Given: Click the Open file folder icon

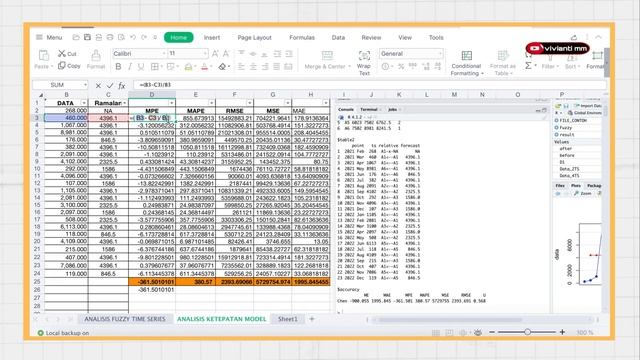Looking at the screenshot, I should (x=76, y=38).
